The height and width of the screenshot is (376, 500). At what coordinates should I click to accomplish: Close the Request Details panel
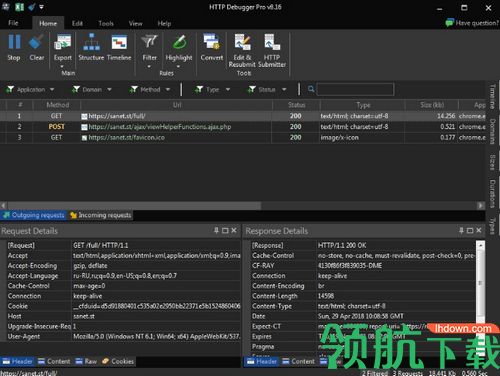(234, 230)
